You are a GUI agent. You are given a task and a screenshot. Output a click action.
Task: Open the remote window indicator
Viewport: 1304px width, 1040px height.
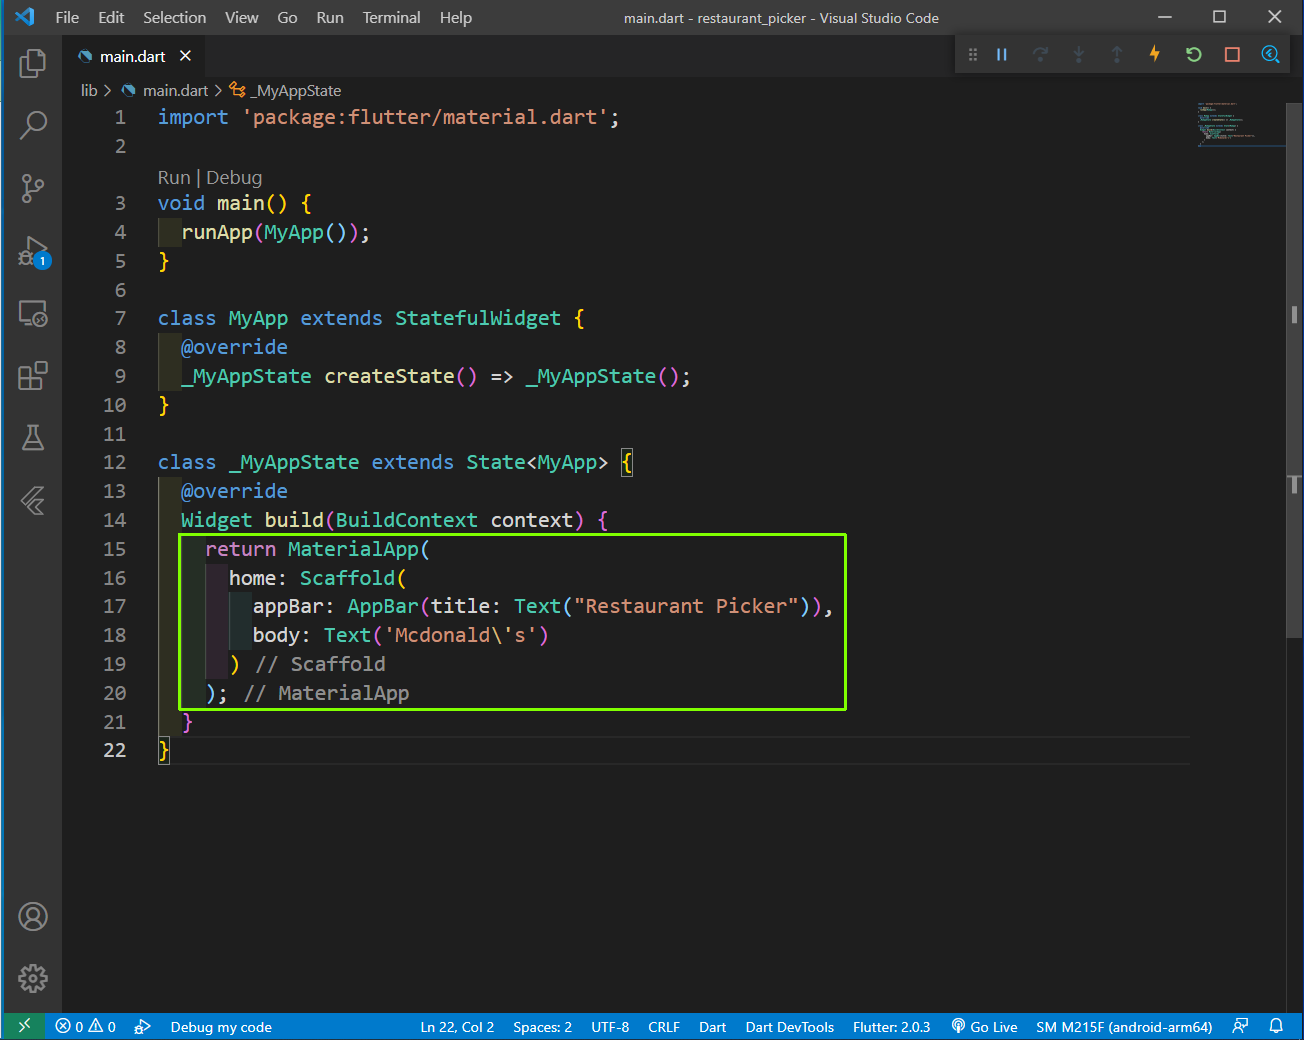coord(24,1026)
